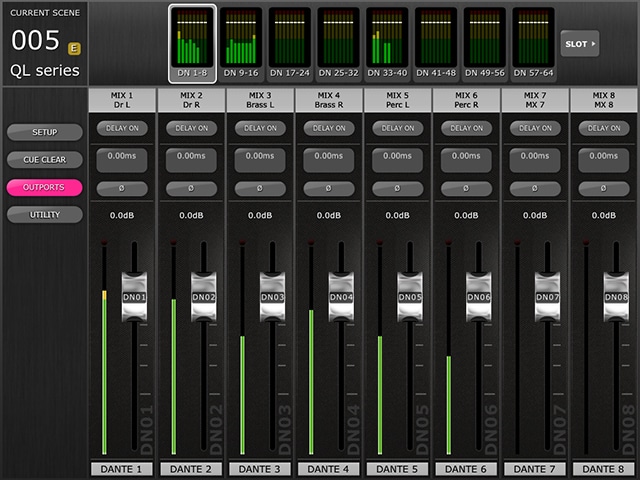Switch to DN 33-40 meter bank

click(386, 42)
